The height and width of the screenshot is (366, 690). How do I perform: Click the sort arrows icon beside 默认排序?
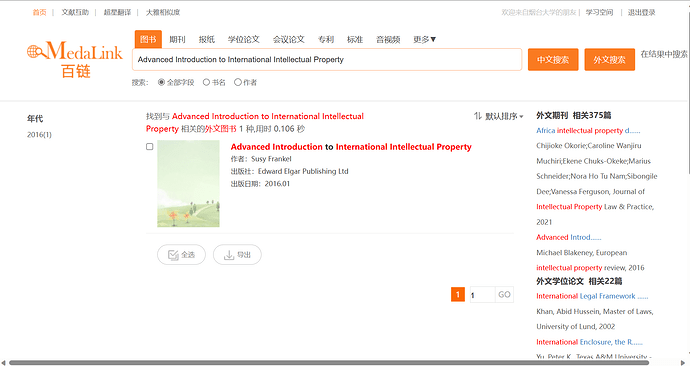click(x=477, y=116)
